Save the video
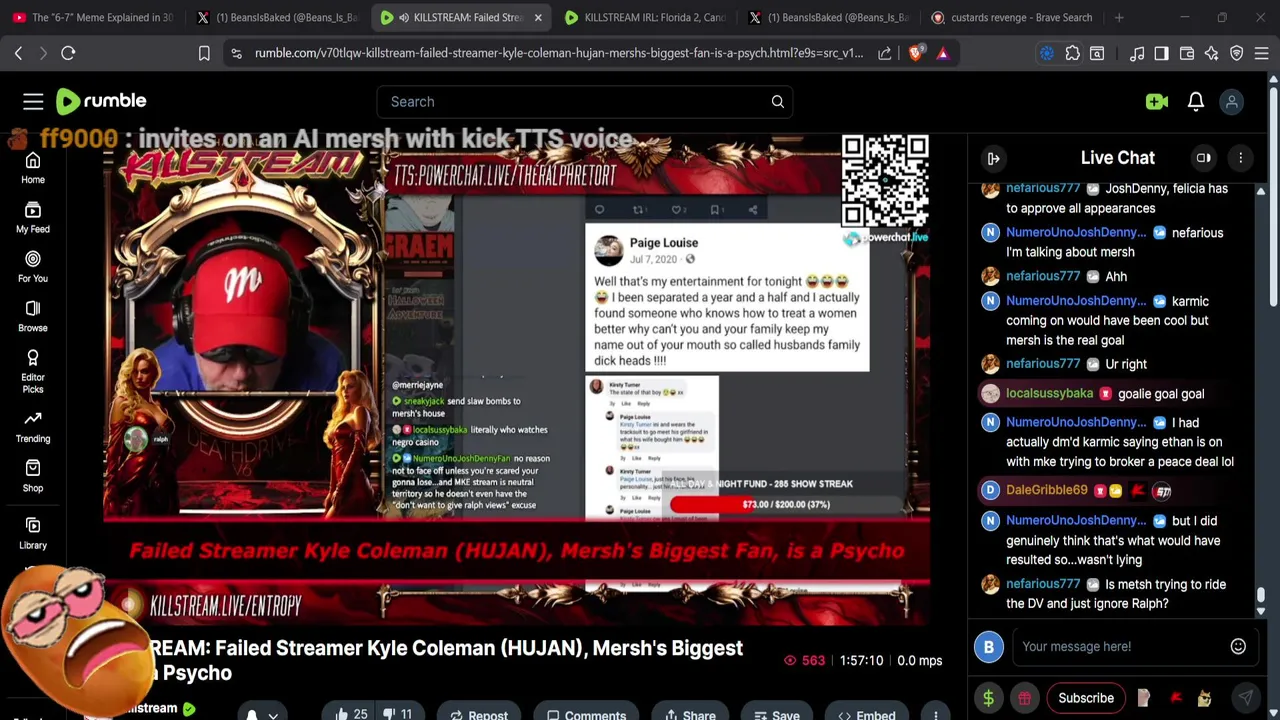The image size is (1280, 720). click(x=776, y=714)
